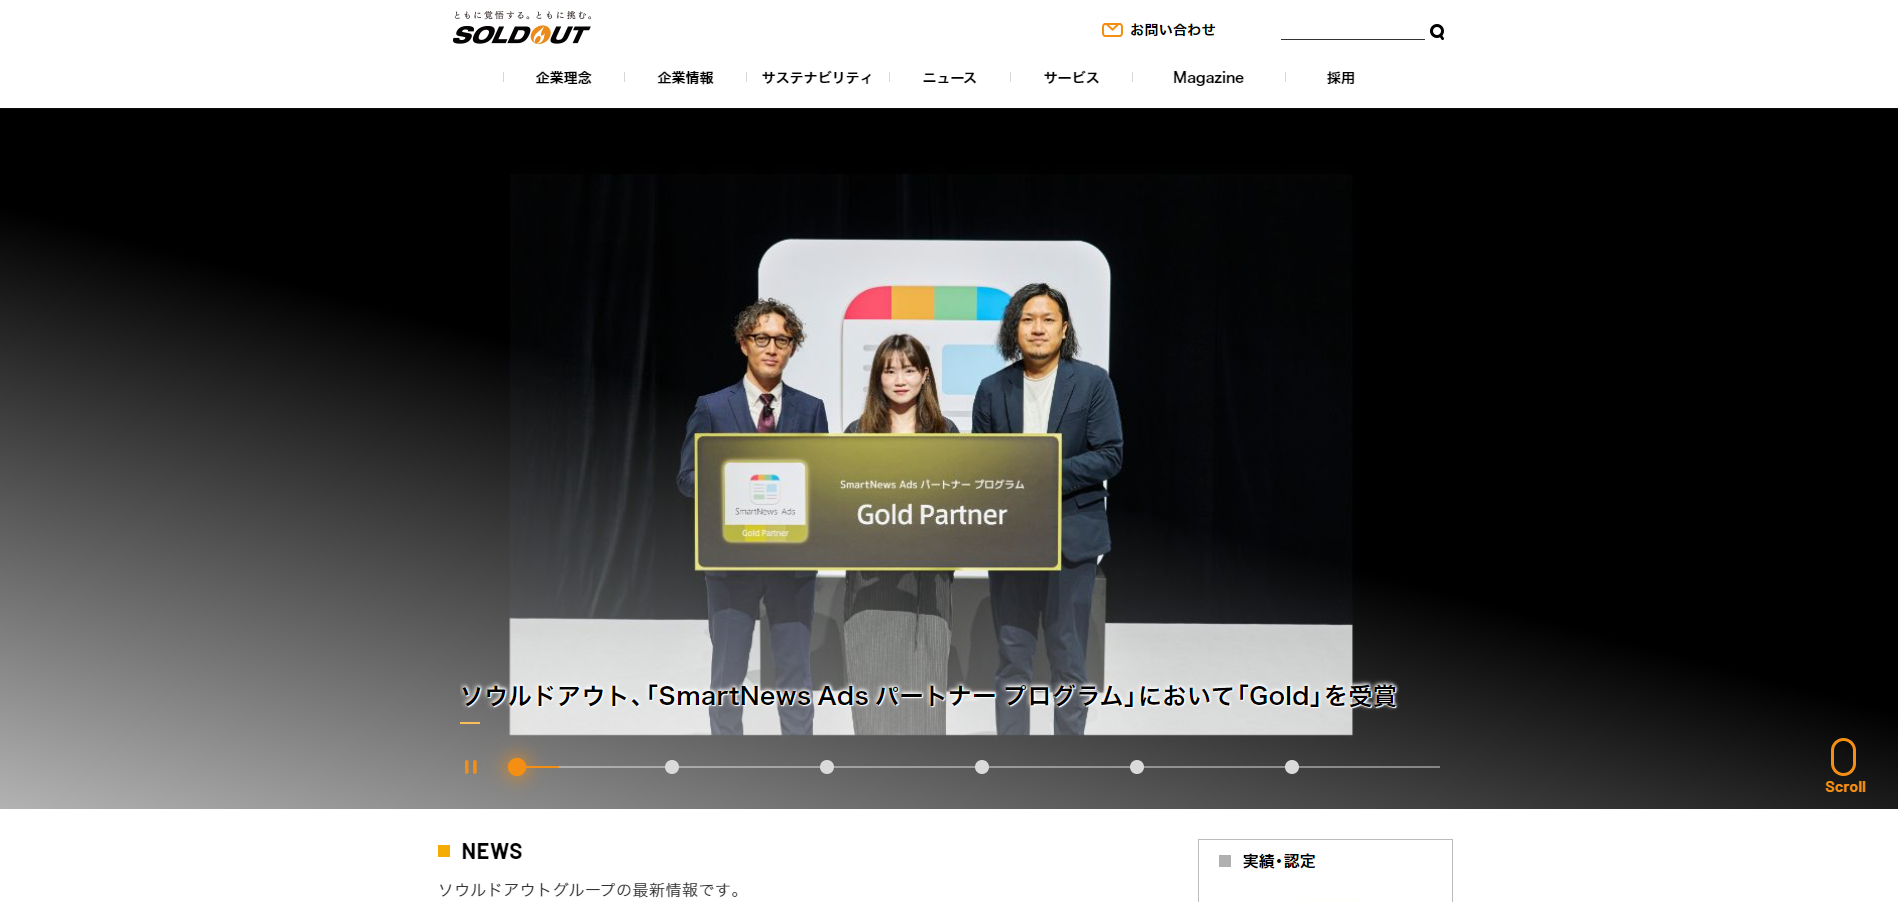1898x902 pixels.
Task: Jump to the fifth slide dot
Action: pyautogui.click(x=1137, y=767)
